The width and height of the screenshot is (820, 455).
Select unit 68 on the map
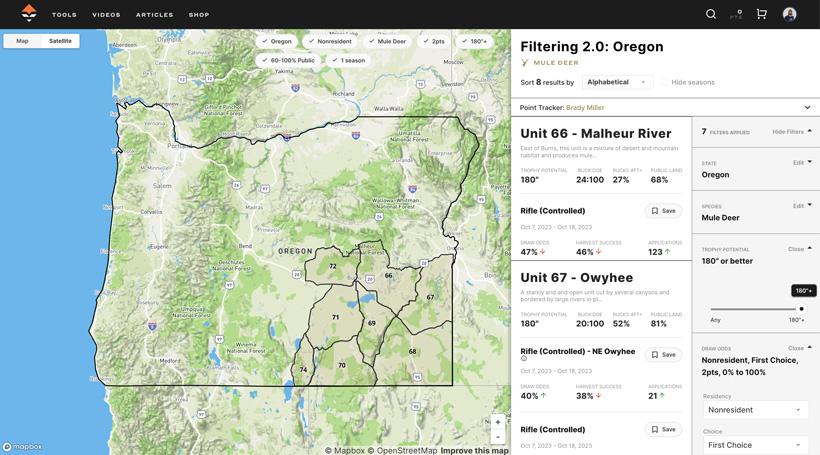[x=413, y=351]
